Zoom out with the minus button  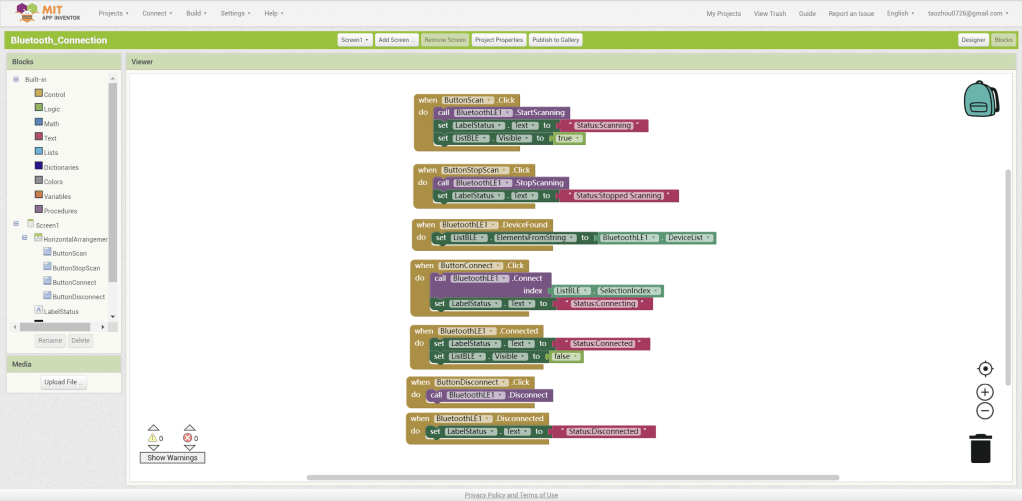pos(985,411)
